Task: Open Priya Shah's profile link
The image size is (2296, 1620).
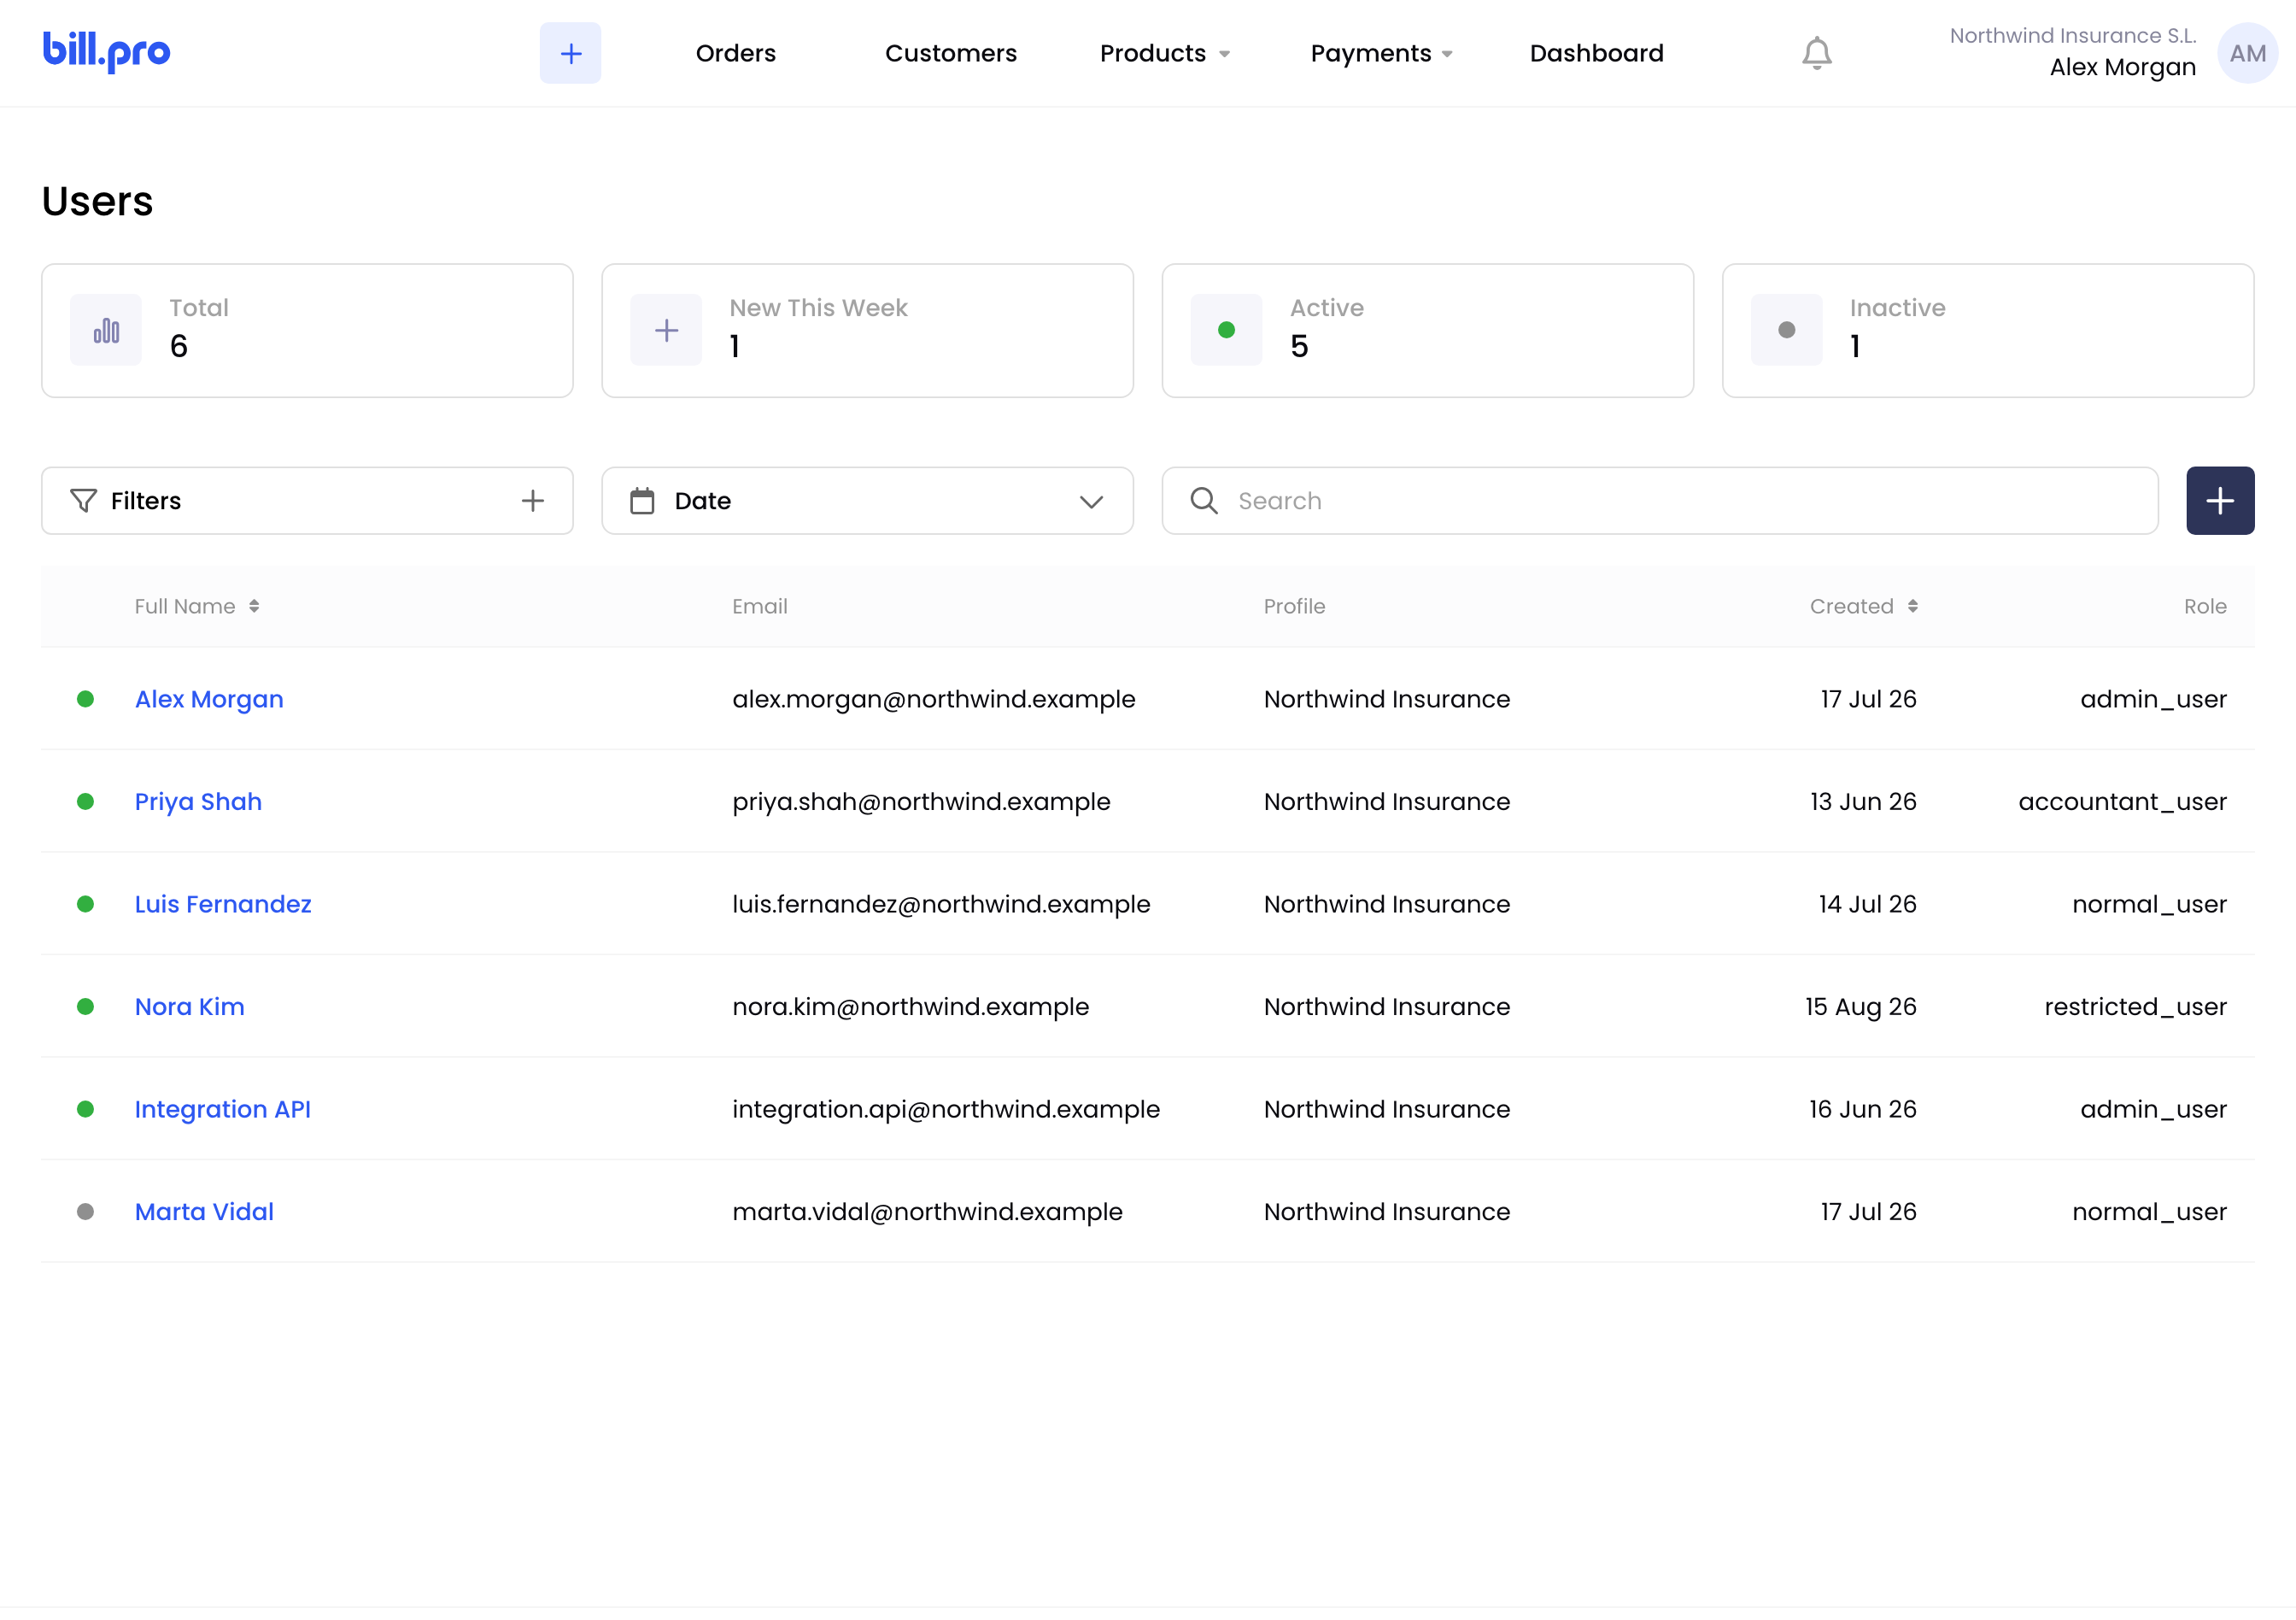Action: tap(198, 801)
